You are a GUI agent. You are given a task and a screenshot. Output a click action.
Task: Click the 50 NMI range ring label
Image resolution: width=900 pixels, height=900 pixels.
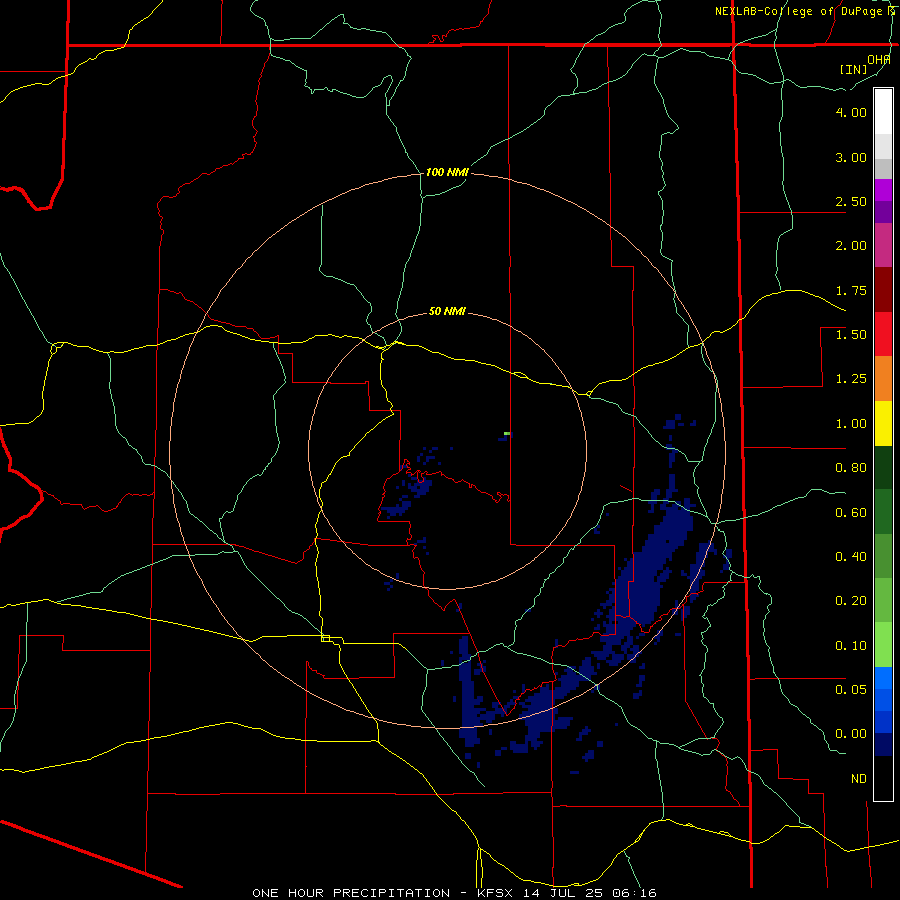click(447, 311)
